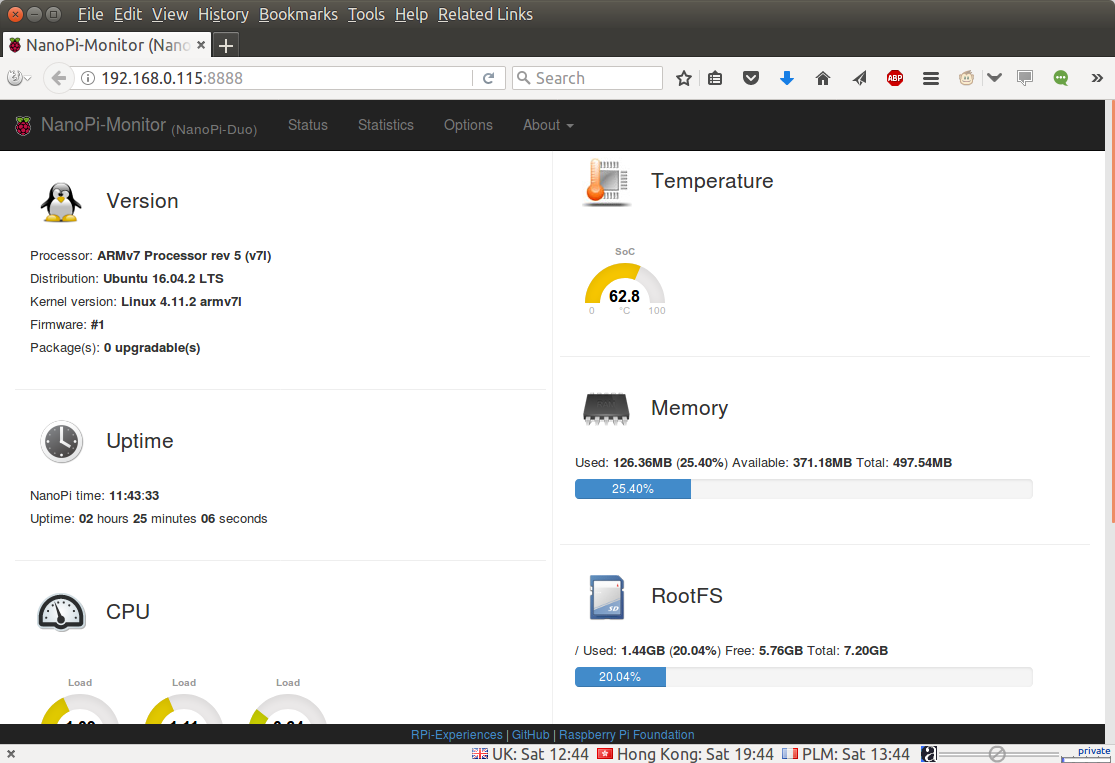1115x763 pixels.
Task: Adjust the zoom slider in status bar
Action: click(x=998, y=754)
